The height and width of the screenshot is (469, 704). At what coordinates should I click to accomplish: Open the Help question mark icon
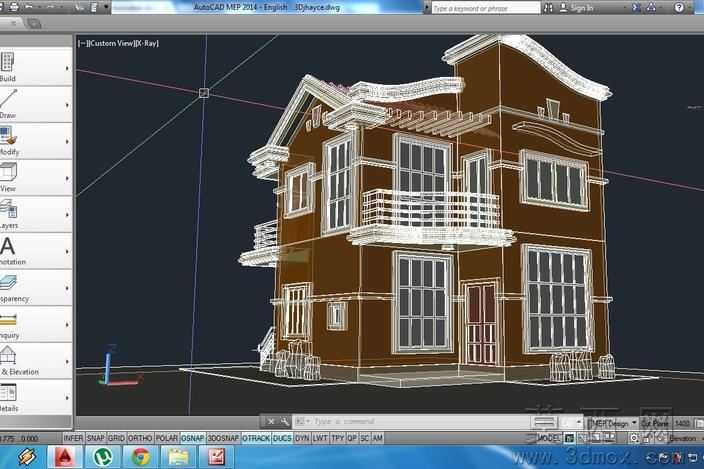pyautogui.click(x=679, y=8)
